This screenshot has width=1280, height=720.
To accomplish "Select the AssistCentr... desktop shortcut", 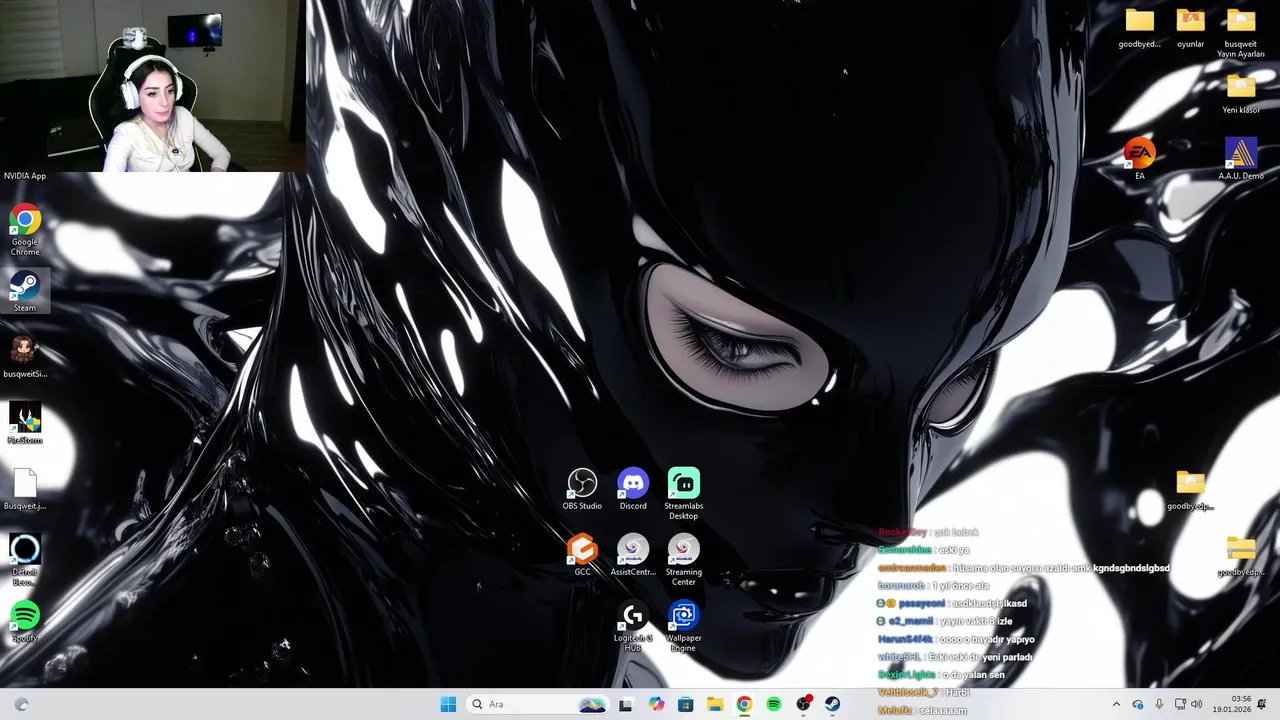I will [x=633, y=555].
